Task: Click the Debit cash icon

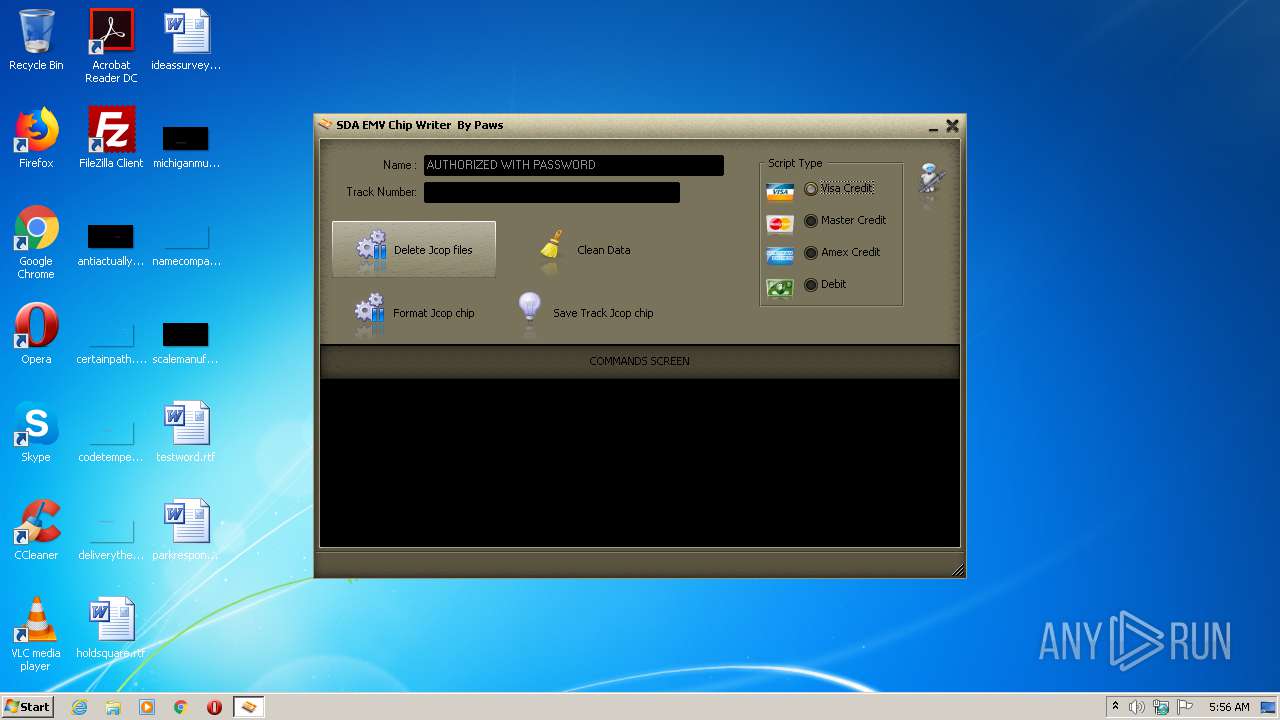Action: 780,288
